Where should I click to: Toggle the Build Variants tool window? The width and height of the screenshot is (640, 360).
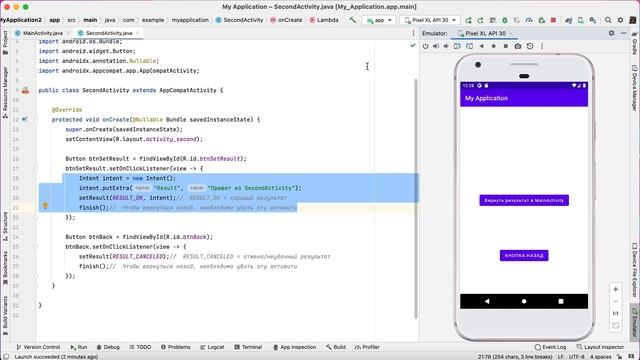tap(5, 316)
